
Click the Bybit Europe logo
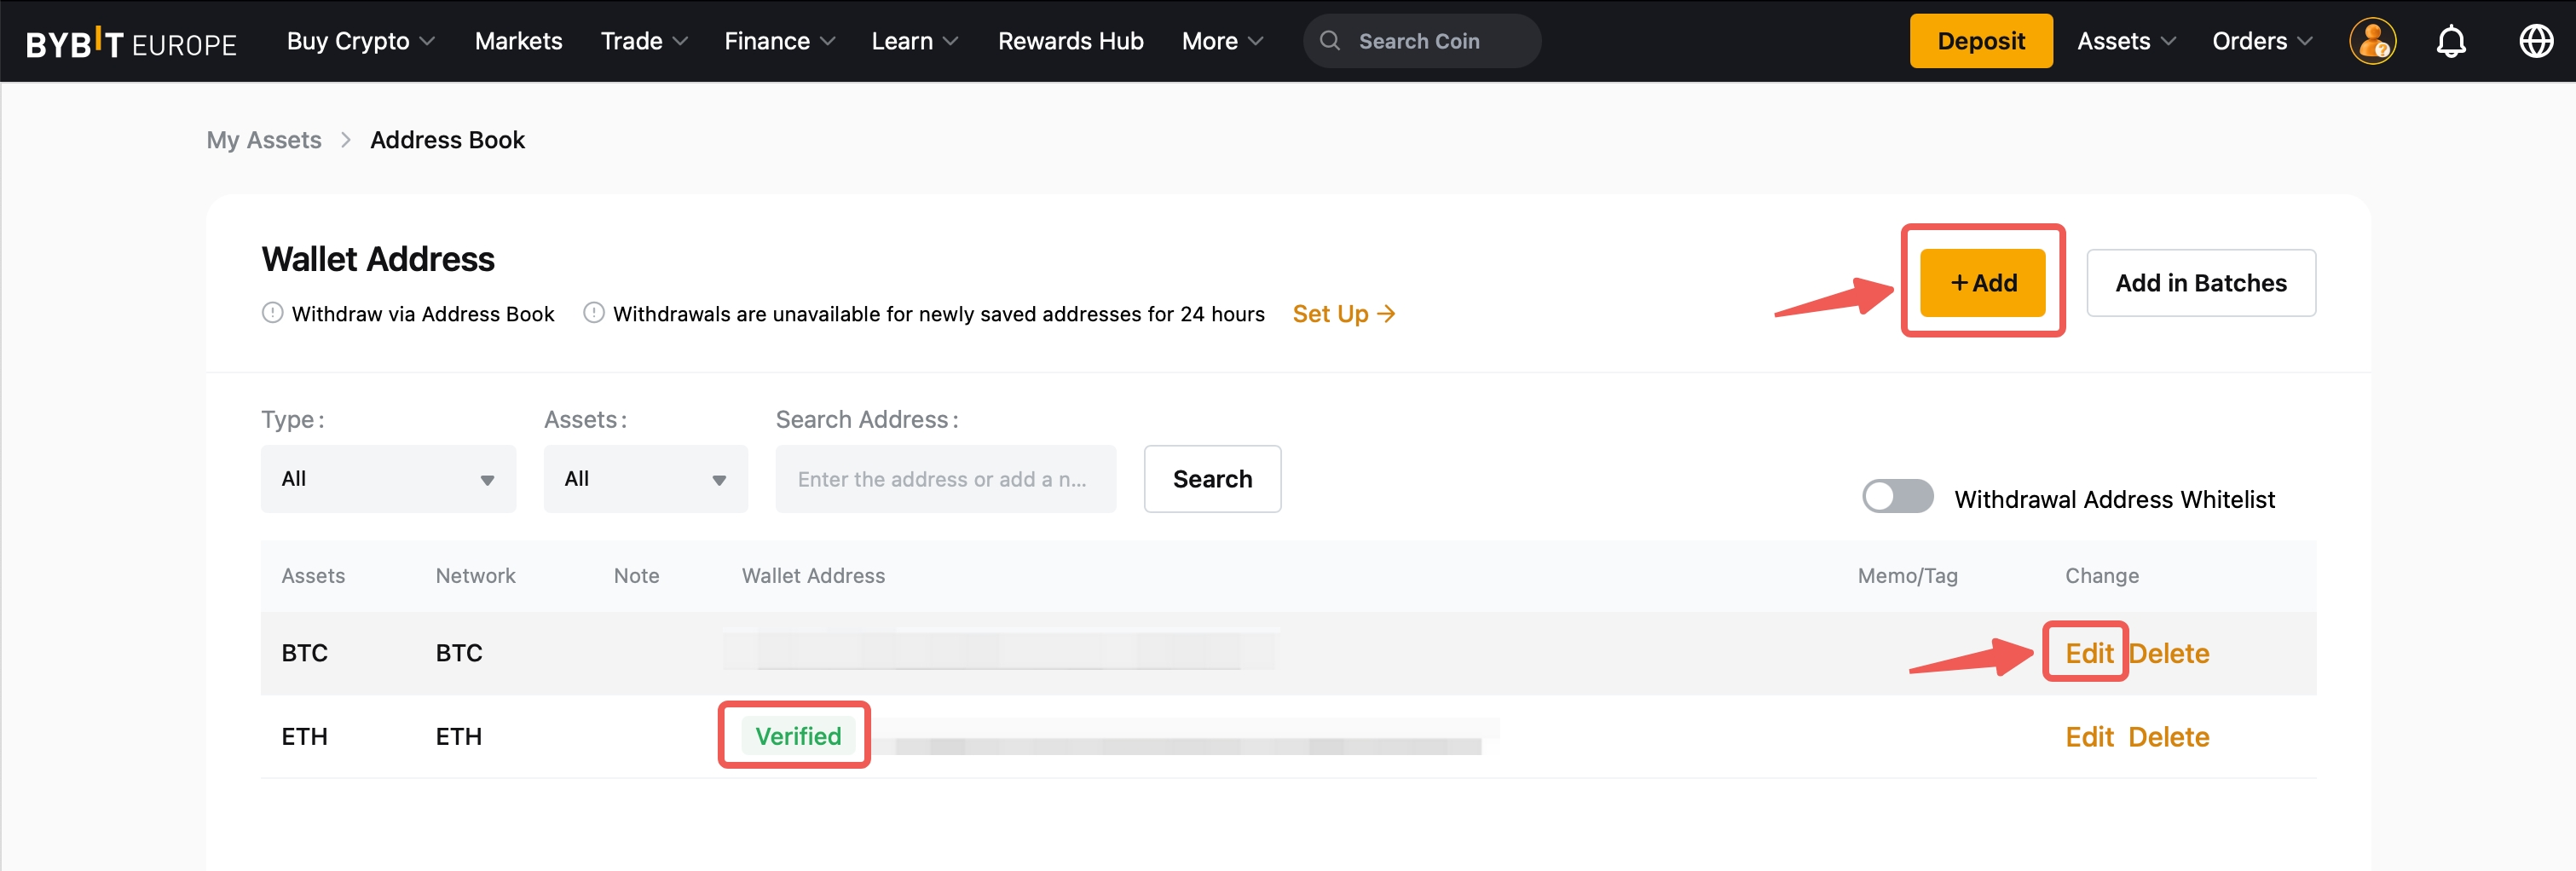pos(131,42)
